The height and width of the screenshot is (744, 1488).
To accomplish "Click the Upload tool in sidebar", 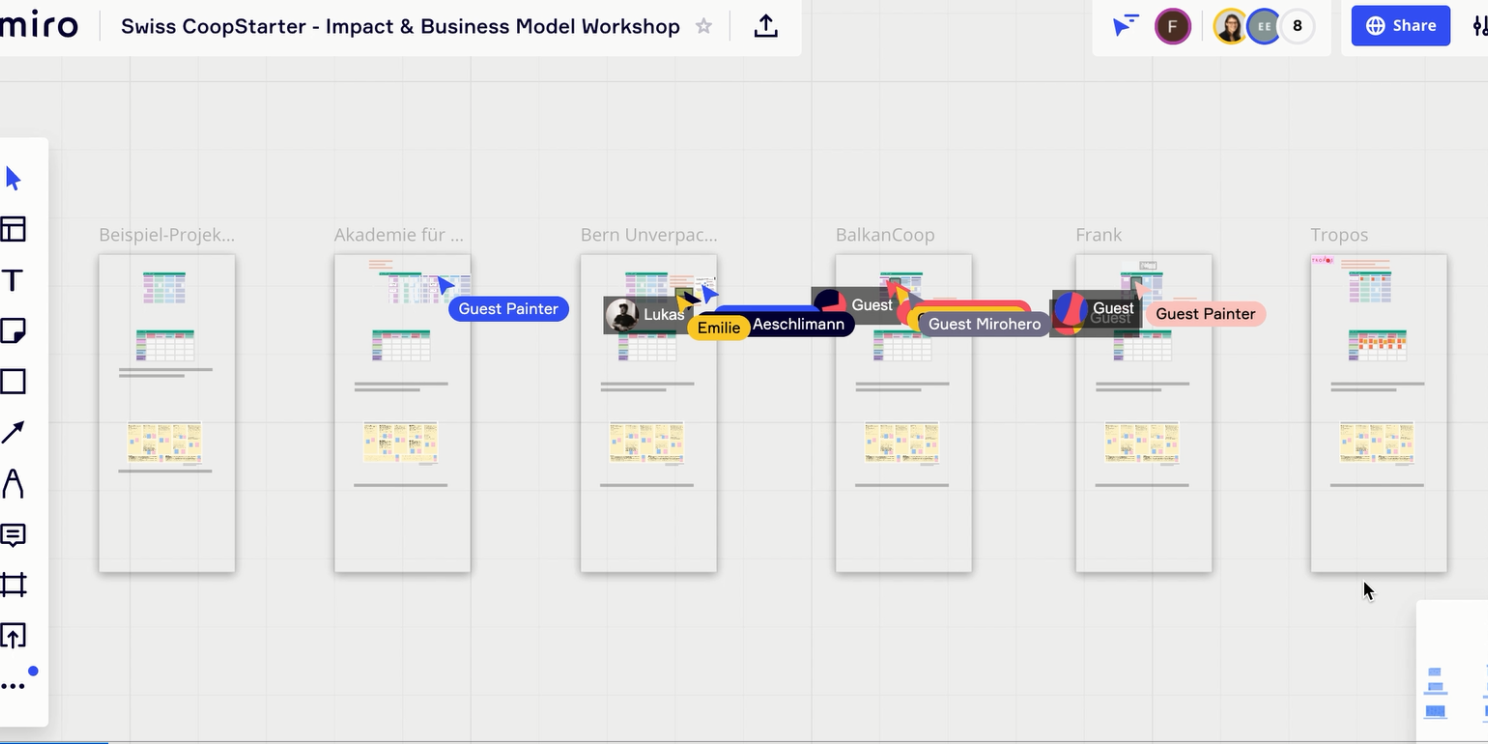I will pyautogui.click(x=13, y=636).
